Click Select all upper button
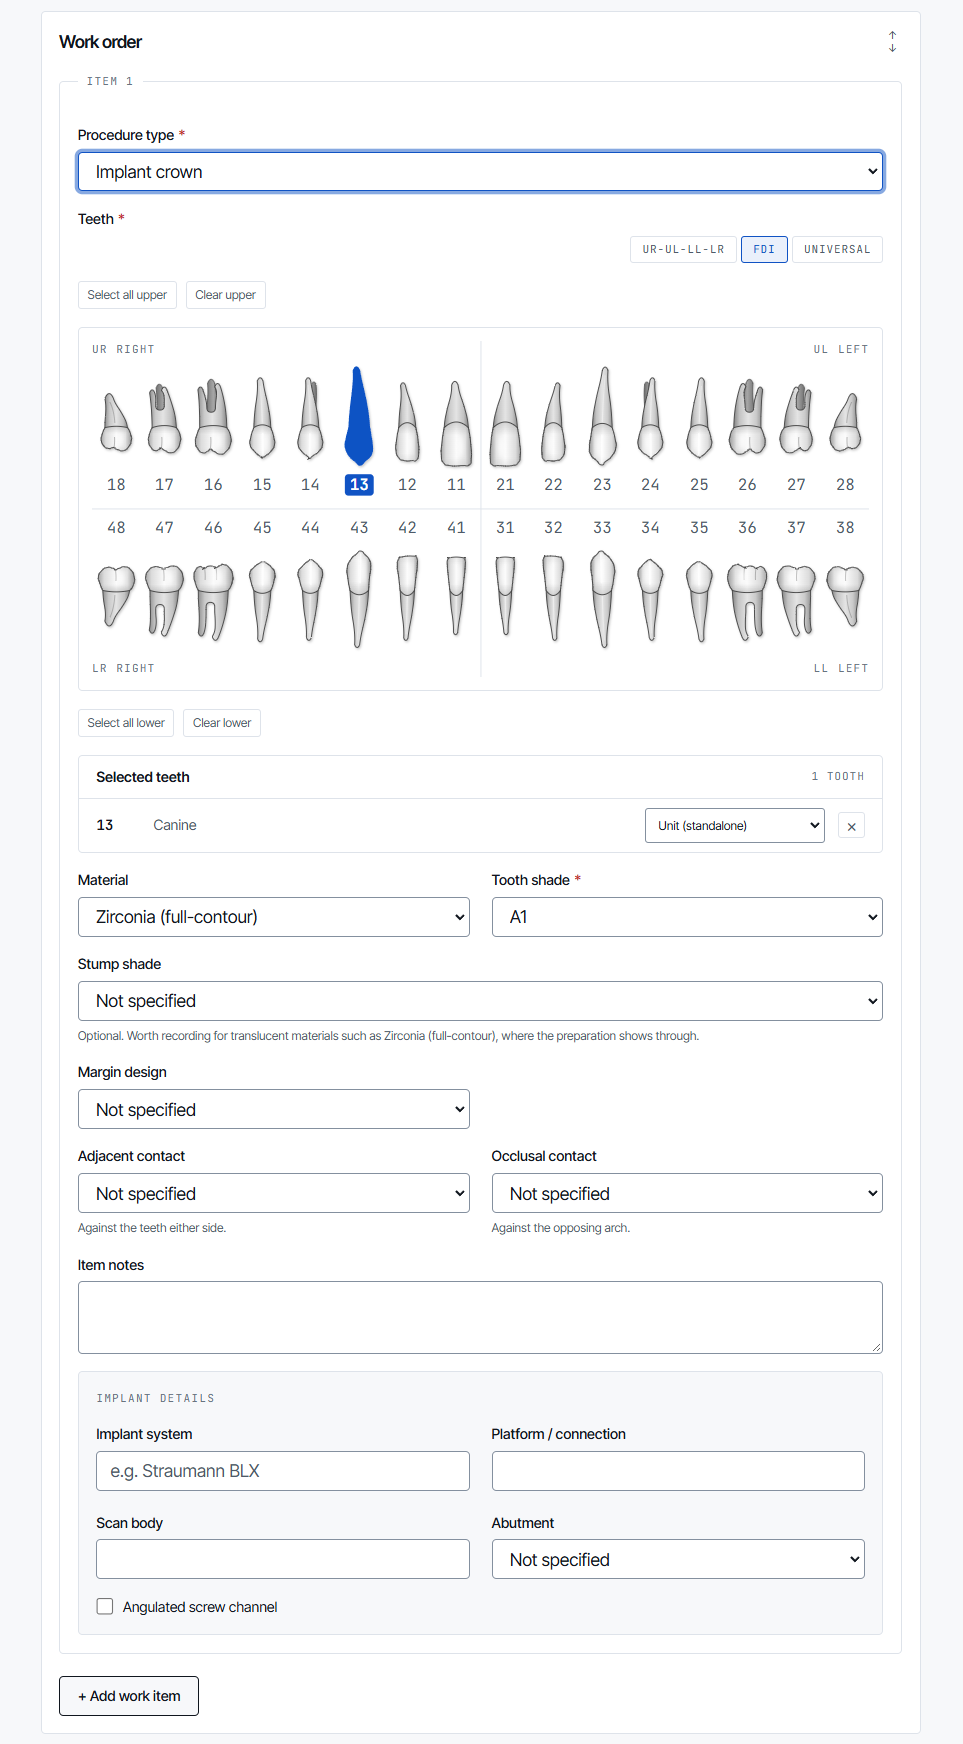Viewport: 963px width, 1744px height. (127, 295)
